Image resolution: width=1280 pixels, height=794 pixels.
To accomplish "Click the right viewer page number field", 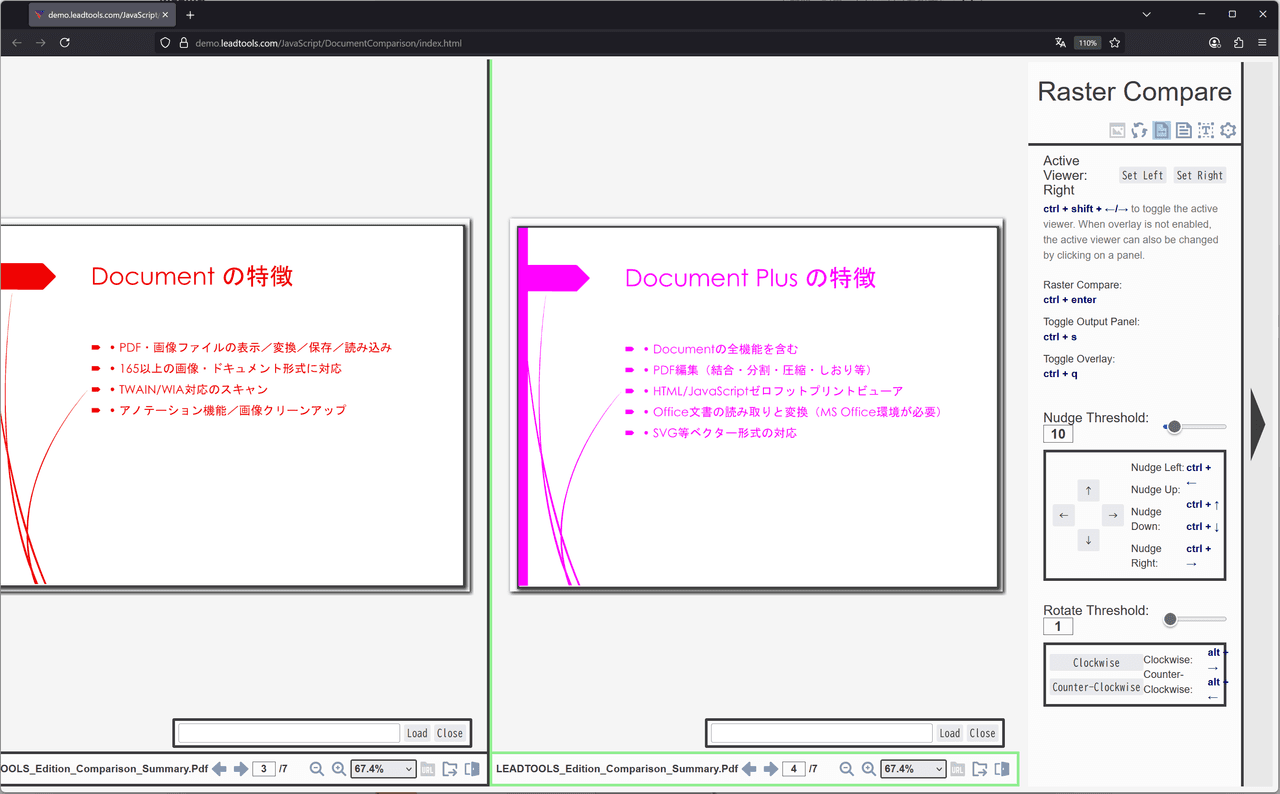I will click(x=794, y=769).
